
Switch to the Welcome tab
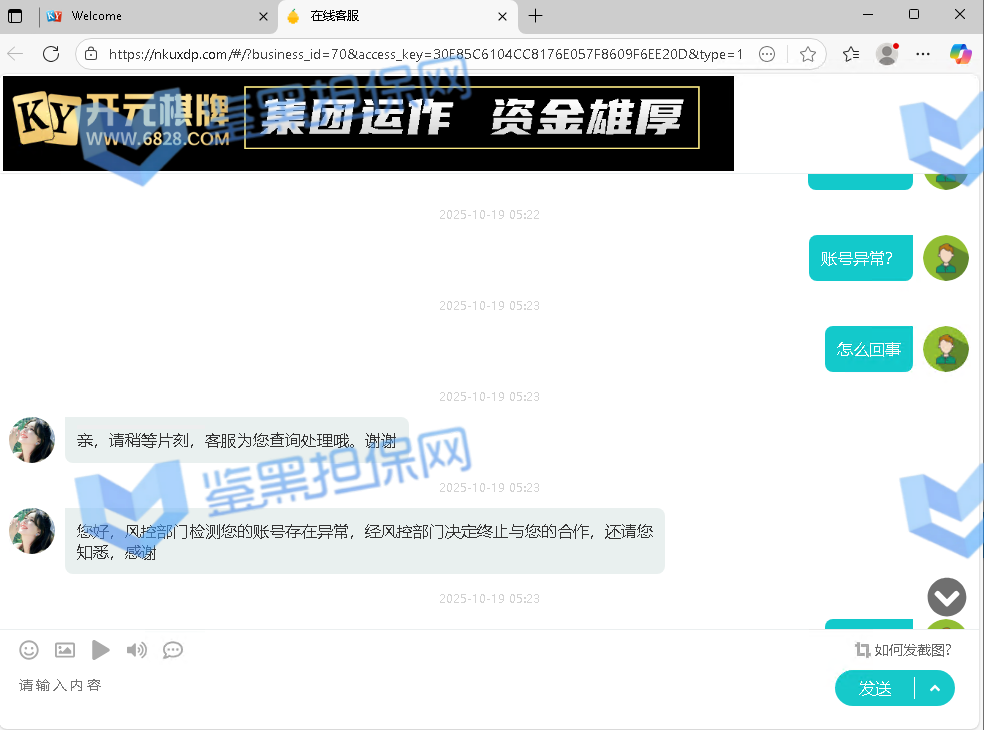(150, 16)
